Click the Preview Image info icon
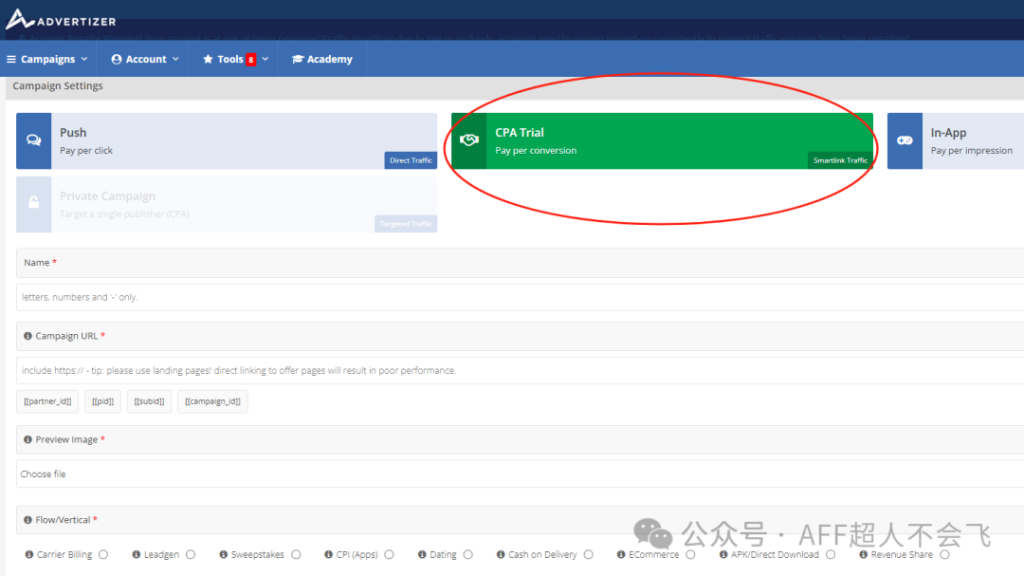 (x=28, y=440)
